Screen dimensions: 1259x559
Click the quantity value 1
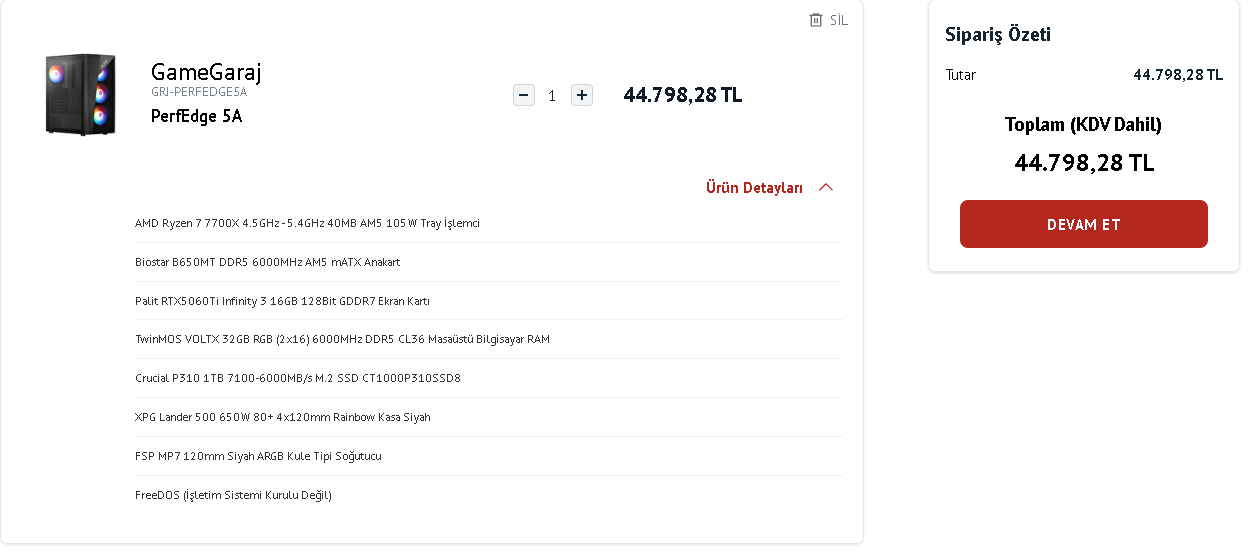tap(552, 96)
